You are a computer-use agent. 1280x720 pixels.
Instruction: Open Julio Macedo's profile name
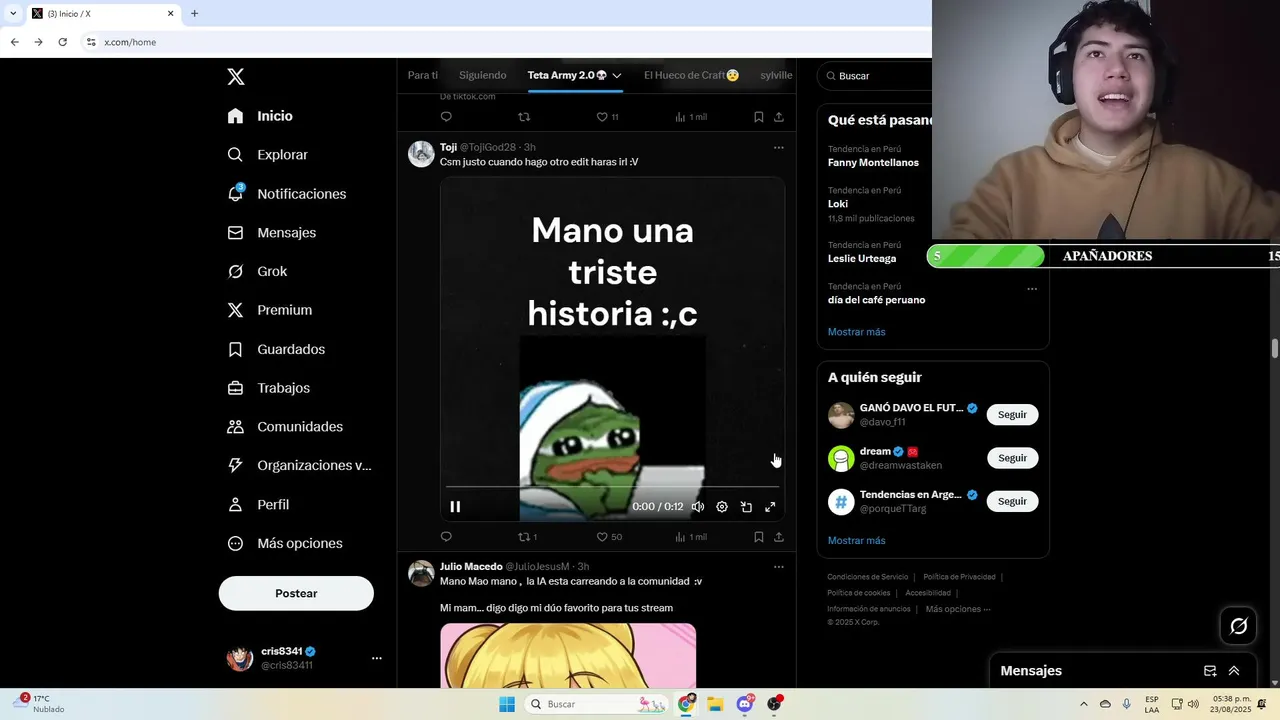pyautogui.click(x=471, y=567)
